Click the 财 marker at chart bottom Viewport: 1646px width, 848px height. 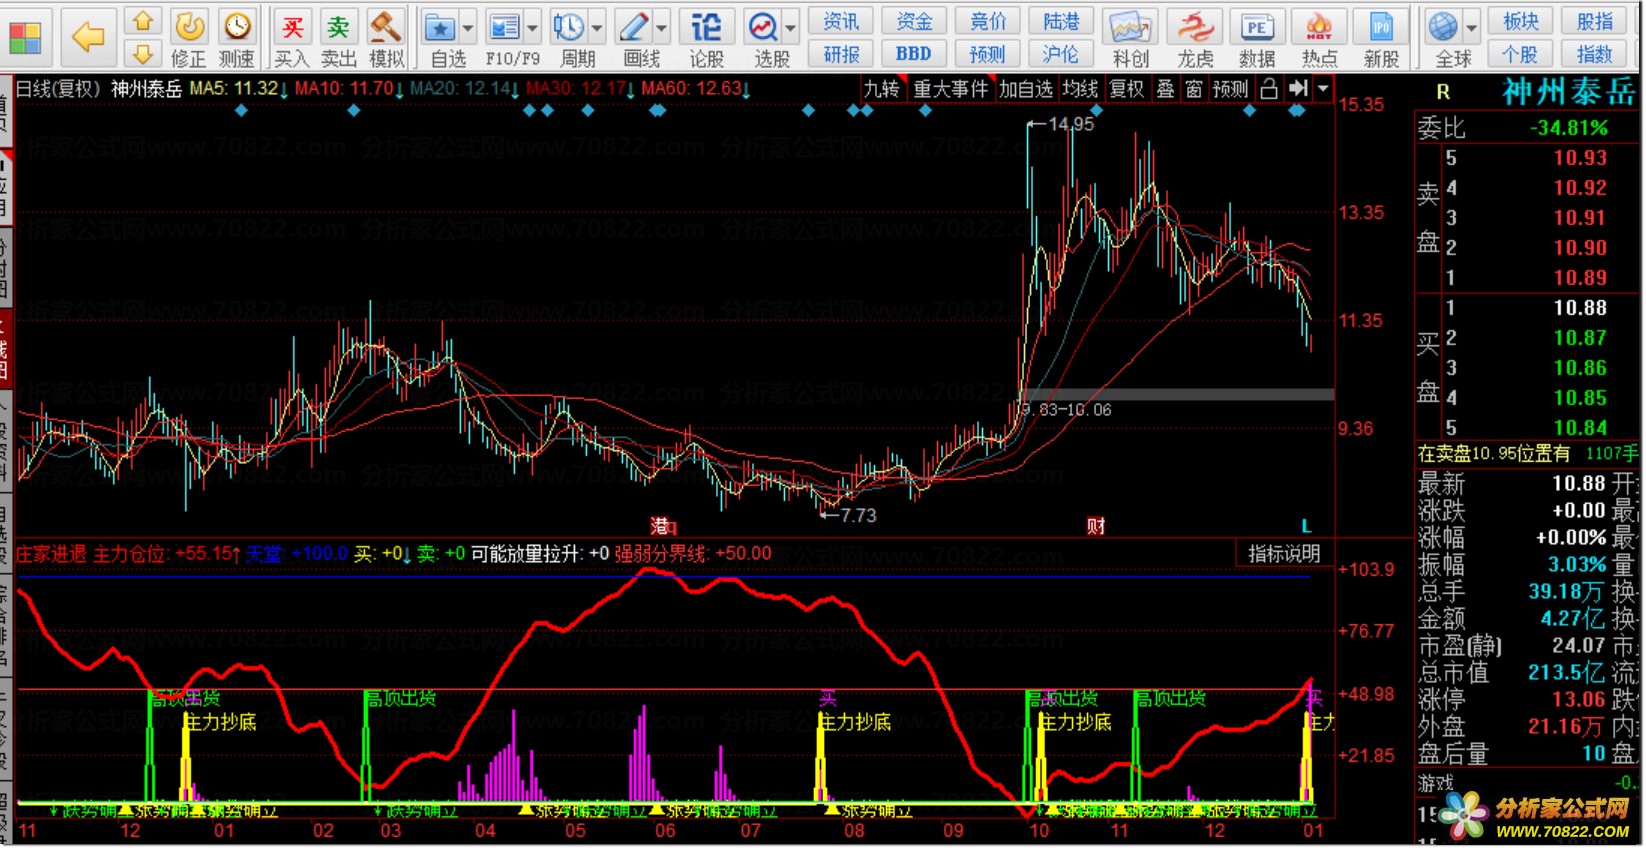(1097, 526)
